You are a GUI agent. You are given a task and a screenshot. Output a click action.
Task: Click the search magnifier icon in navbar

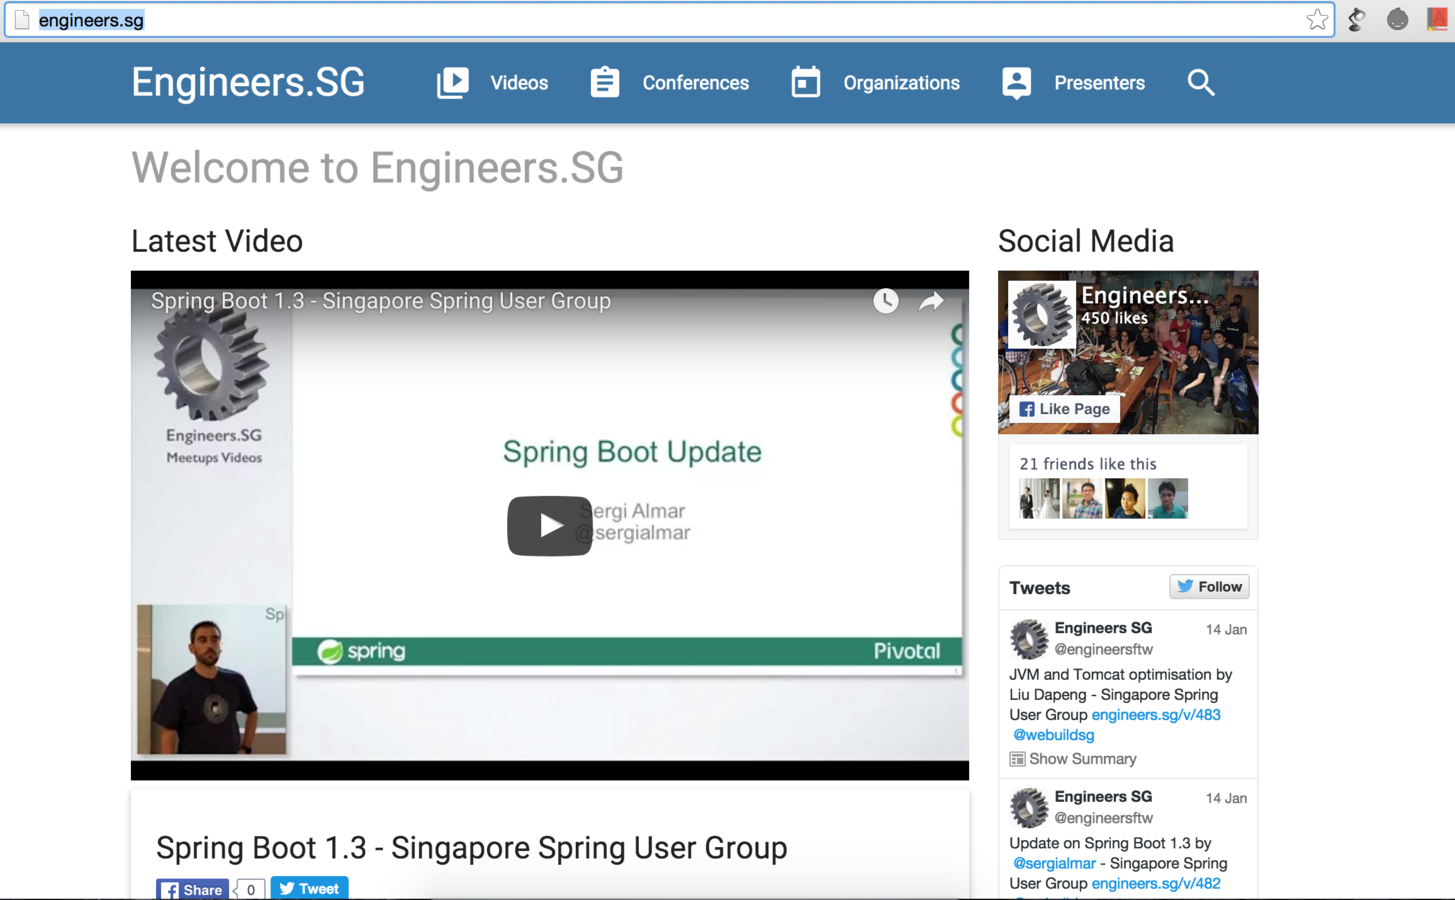1201,83
